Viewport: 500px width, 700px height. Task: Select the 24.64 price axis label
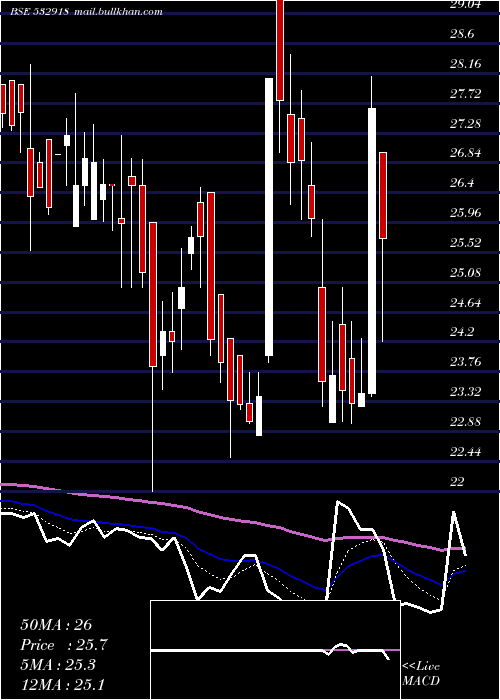click(465, 303)
